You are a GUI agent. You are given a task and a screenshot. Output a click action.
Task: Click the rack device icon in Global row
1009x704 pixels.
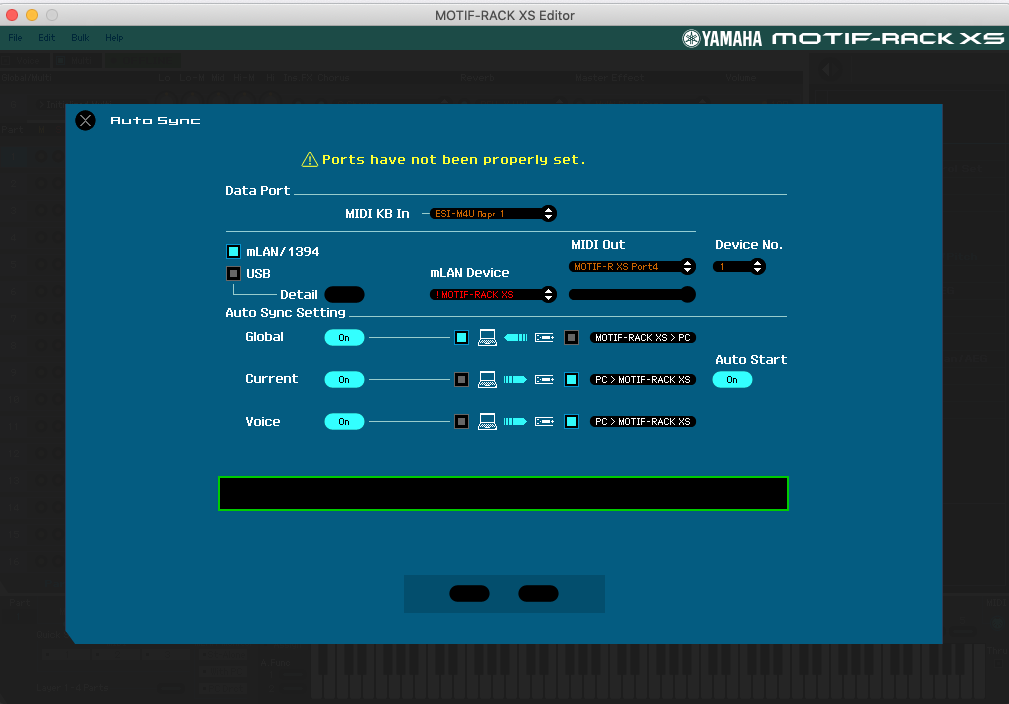click(x=544, y=337)
